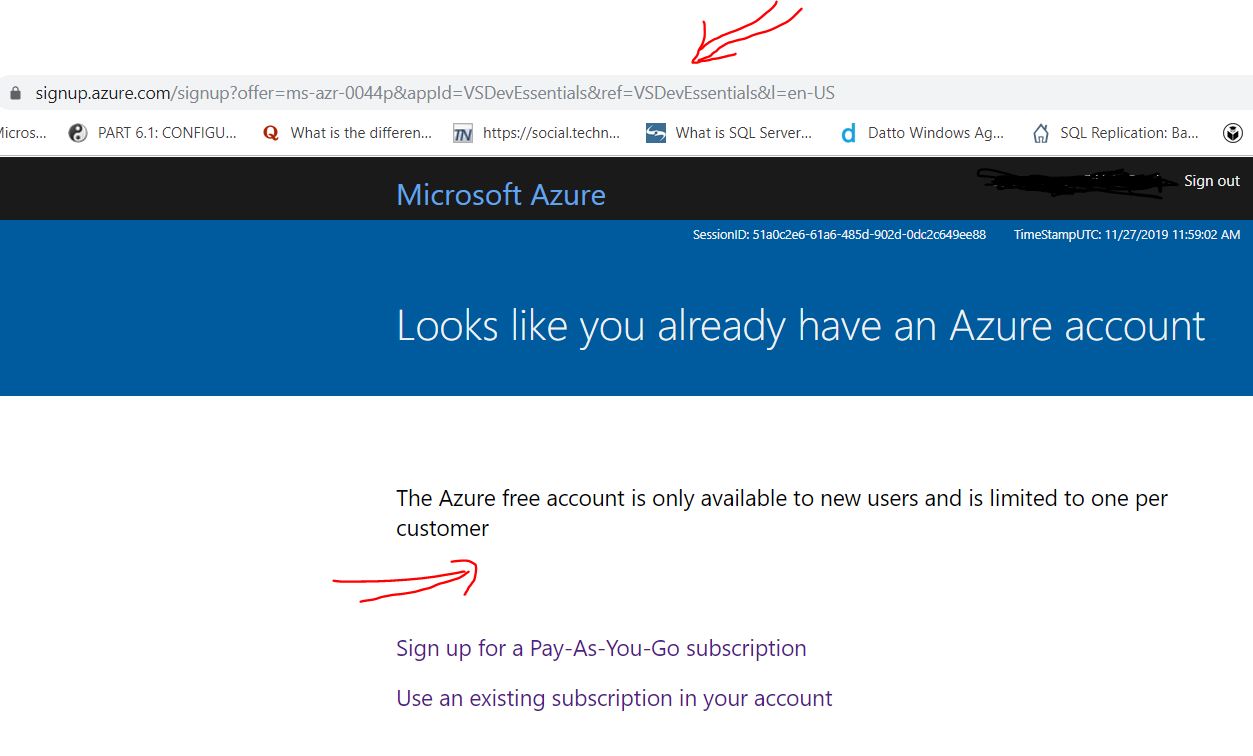Click the SessionID text in the banner
Screen dimensions: 1253x756
point(839,235)
